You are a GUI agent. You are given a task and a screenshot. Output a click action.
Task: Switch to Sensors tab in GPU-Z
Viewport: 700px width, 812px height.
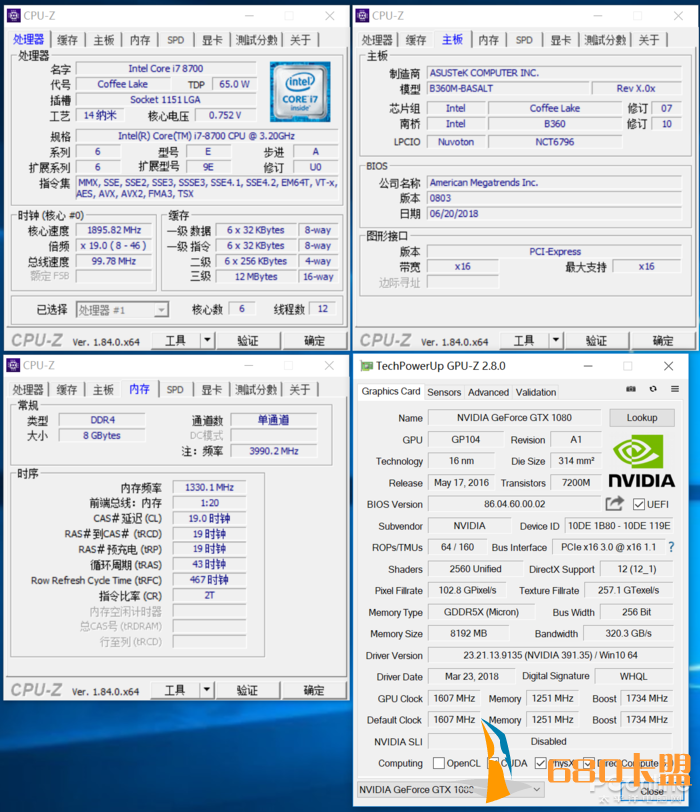[444, 392]
